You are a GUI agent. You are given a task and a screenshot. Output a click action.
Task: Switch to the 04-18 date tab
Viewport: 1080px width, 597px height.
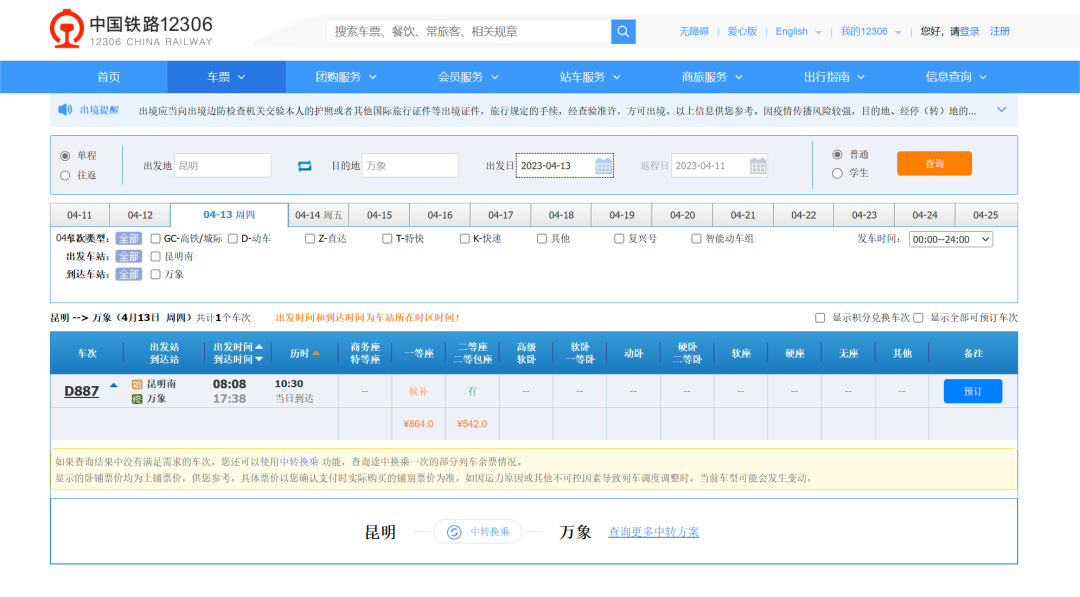click(561, 216)
